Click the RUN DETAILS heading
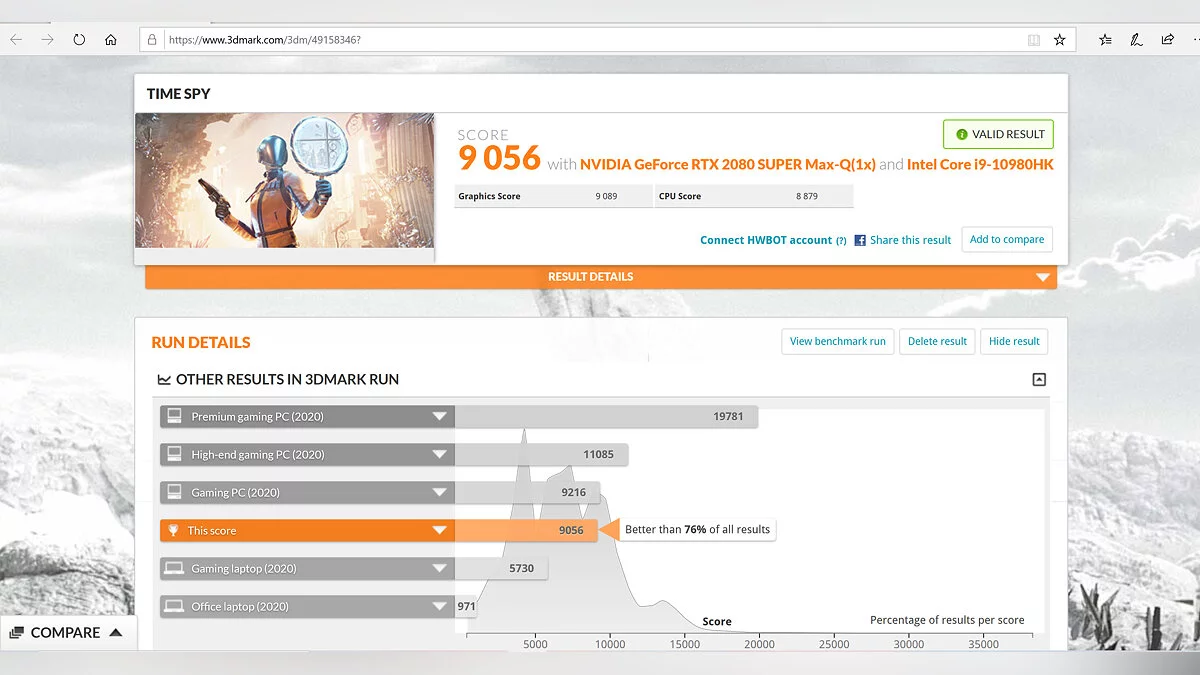 tap(201, 342)
